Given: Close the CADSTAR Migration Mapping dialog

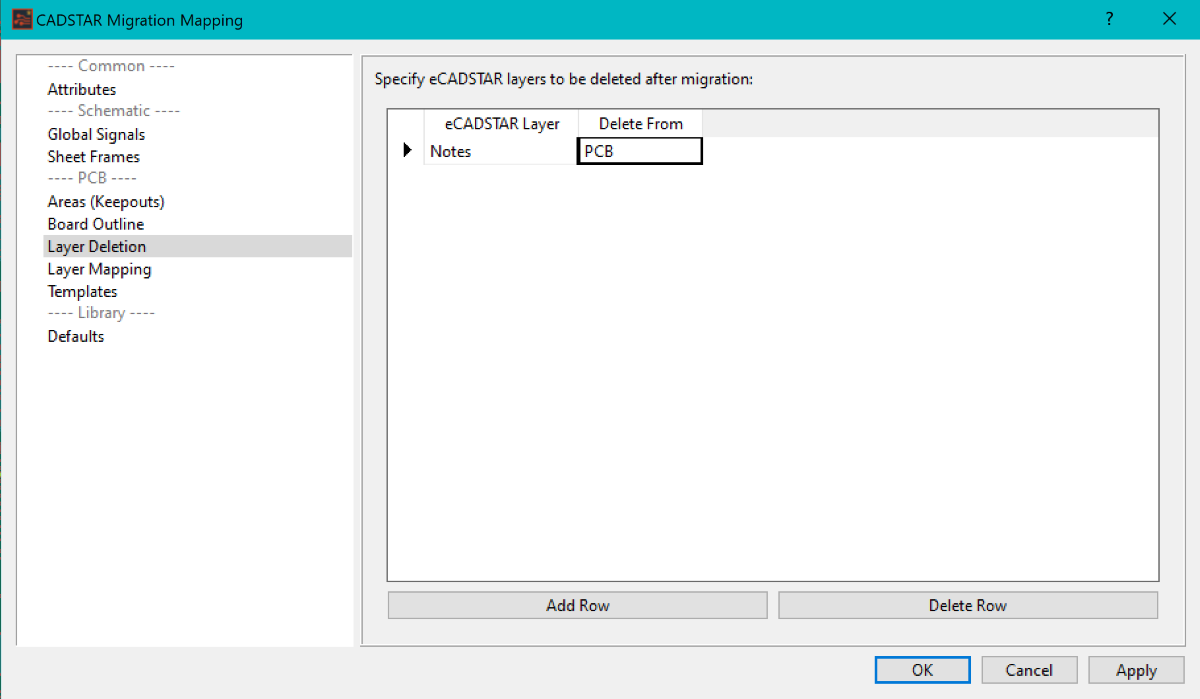Looking at the screenshot, I should (x=1169, y=19).
